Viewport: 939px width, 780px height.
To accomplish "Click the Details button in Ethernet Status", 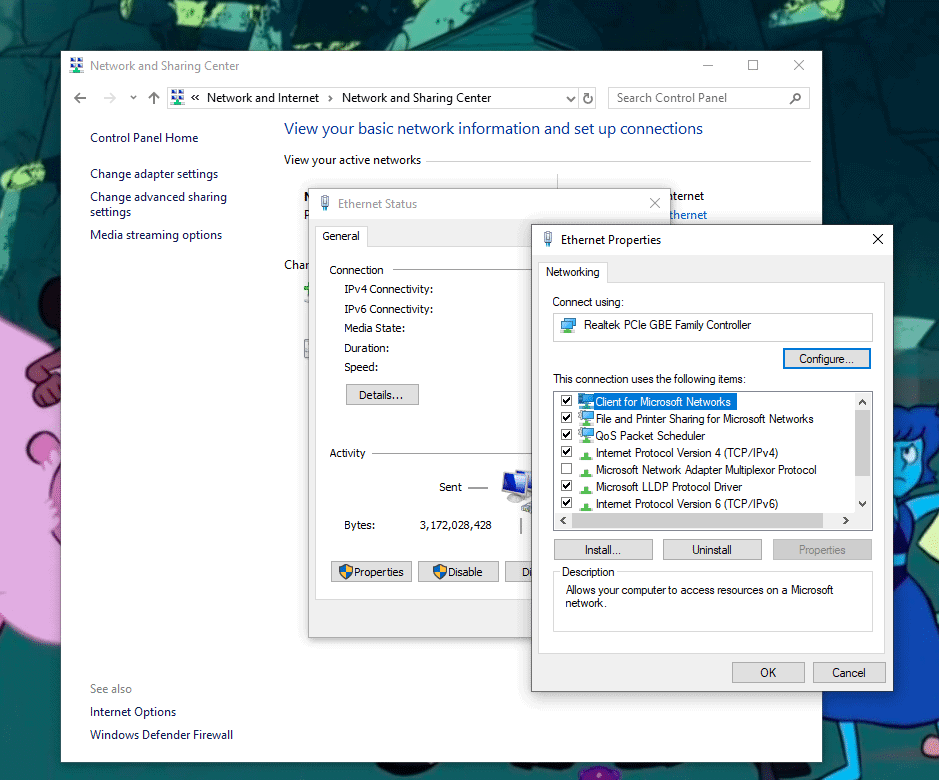I will tap(381, 395).
